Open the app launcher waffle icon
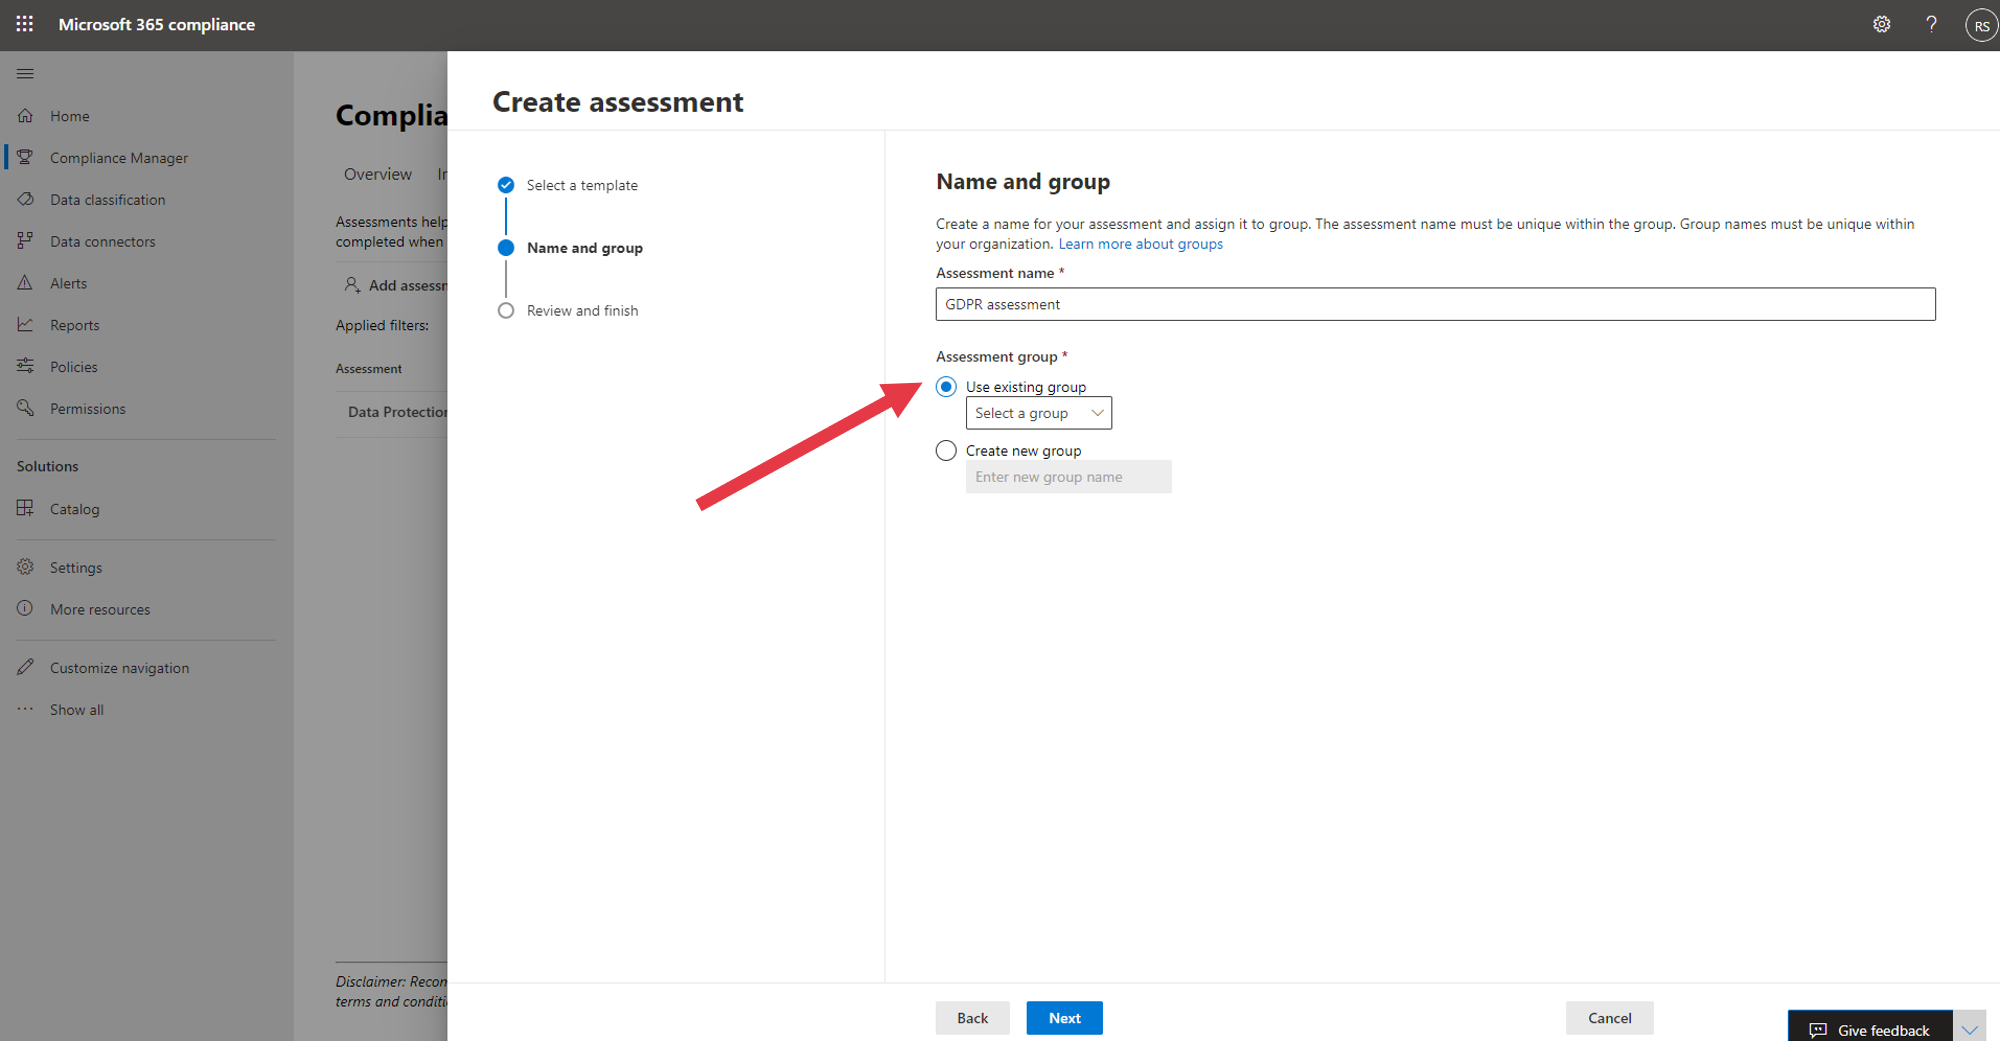 click(x=25, y=24)
